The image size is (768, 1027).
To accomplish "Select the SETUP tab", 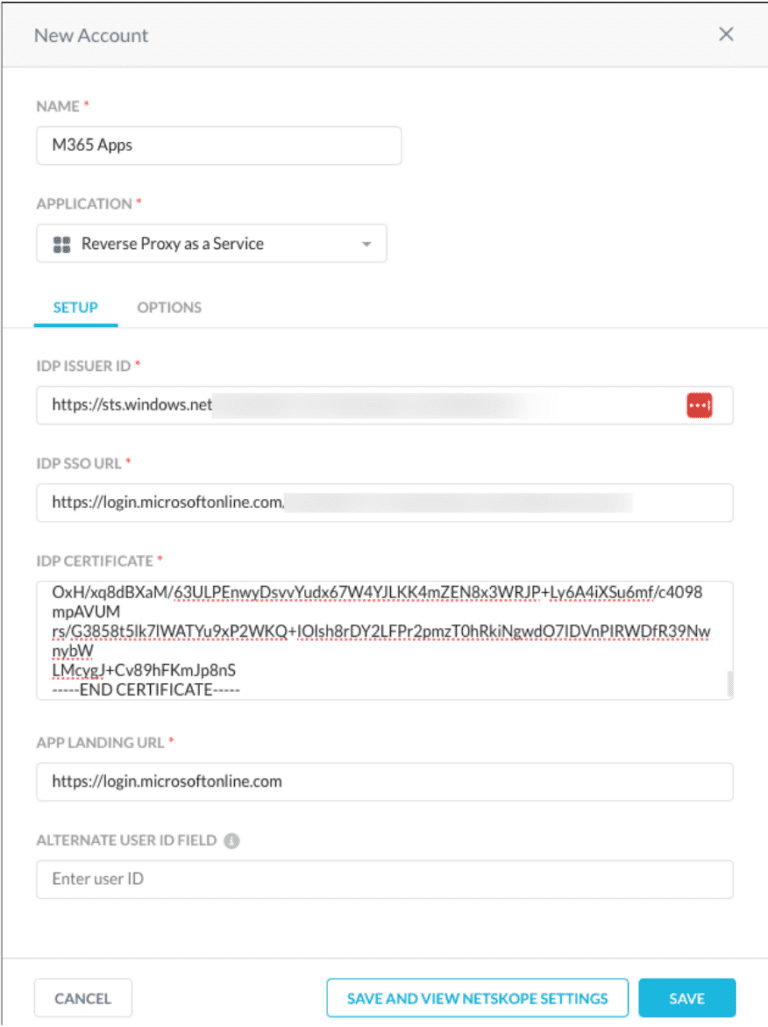I will pos(75,307).
